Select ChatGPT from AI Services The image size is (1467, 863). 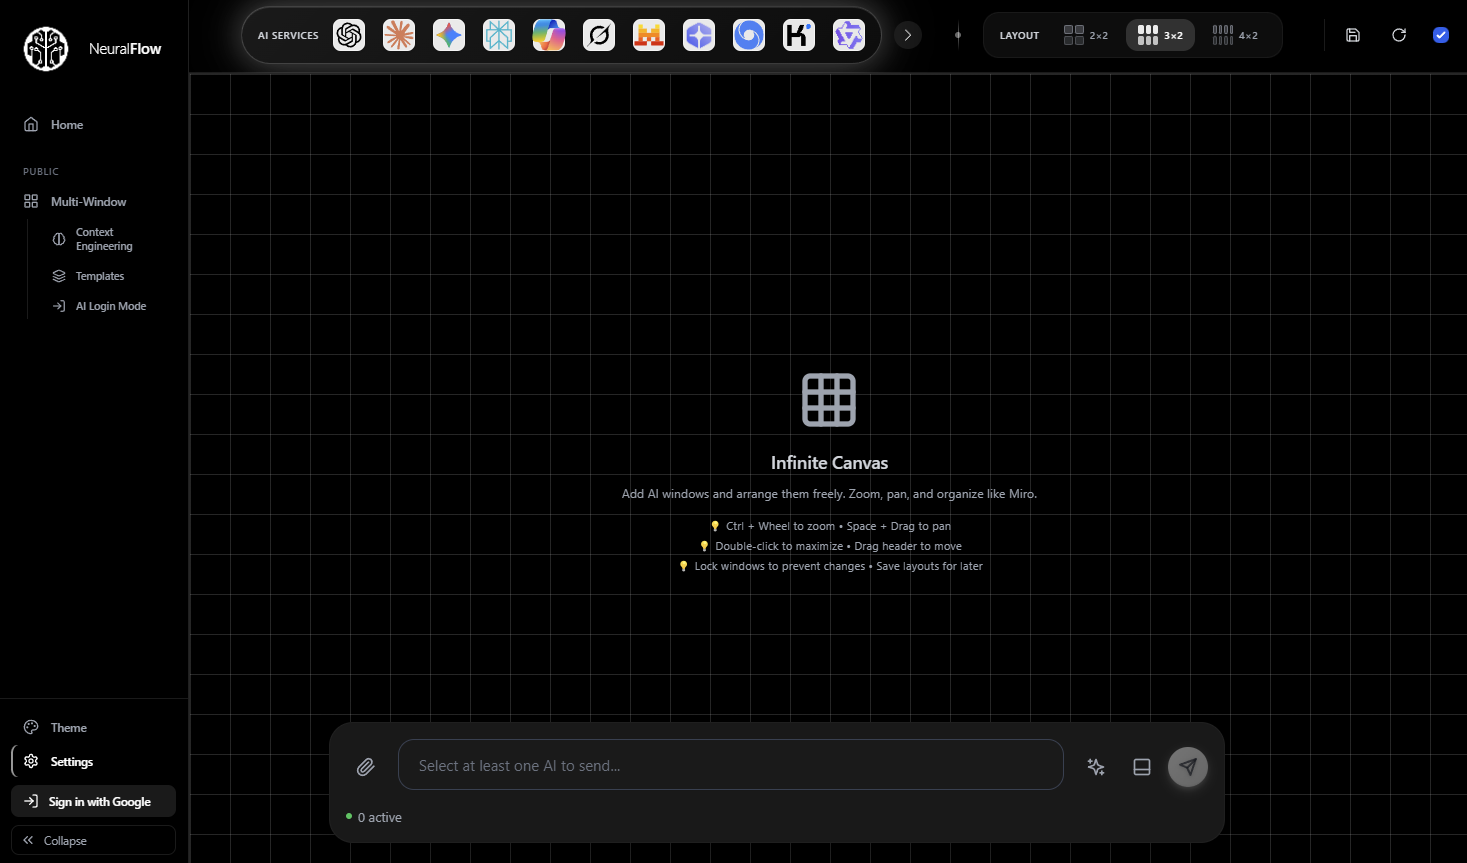coord(349,35)
